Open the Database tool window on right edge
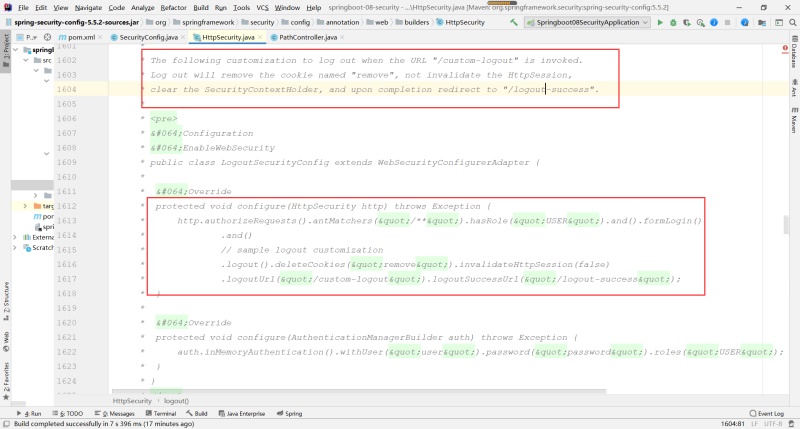Image resolution: width=800 pixels, height=429 pixels. (795, 52)
